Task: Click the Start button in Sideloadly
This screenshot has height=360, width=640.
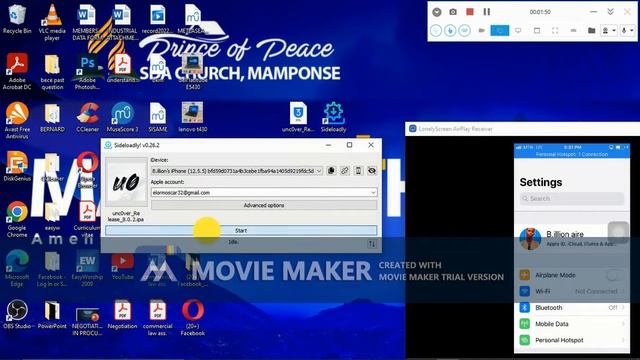Action: [x=241, y=231]
